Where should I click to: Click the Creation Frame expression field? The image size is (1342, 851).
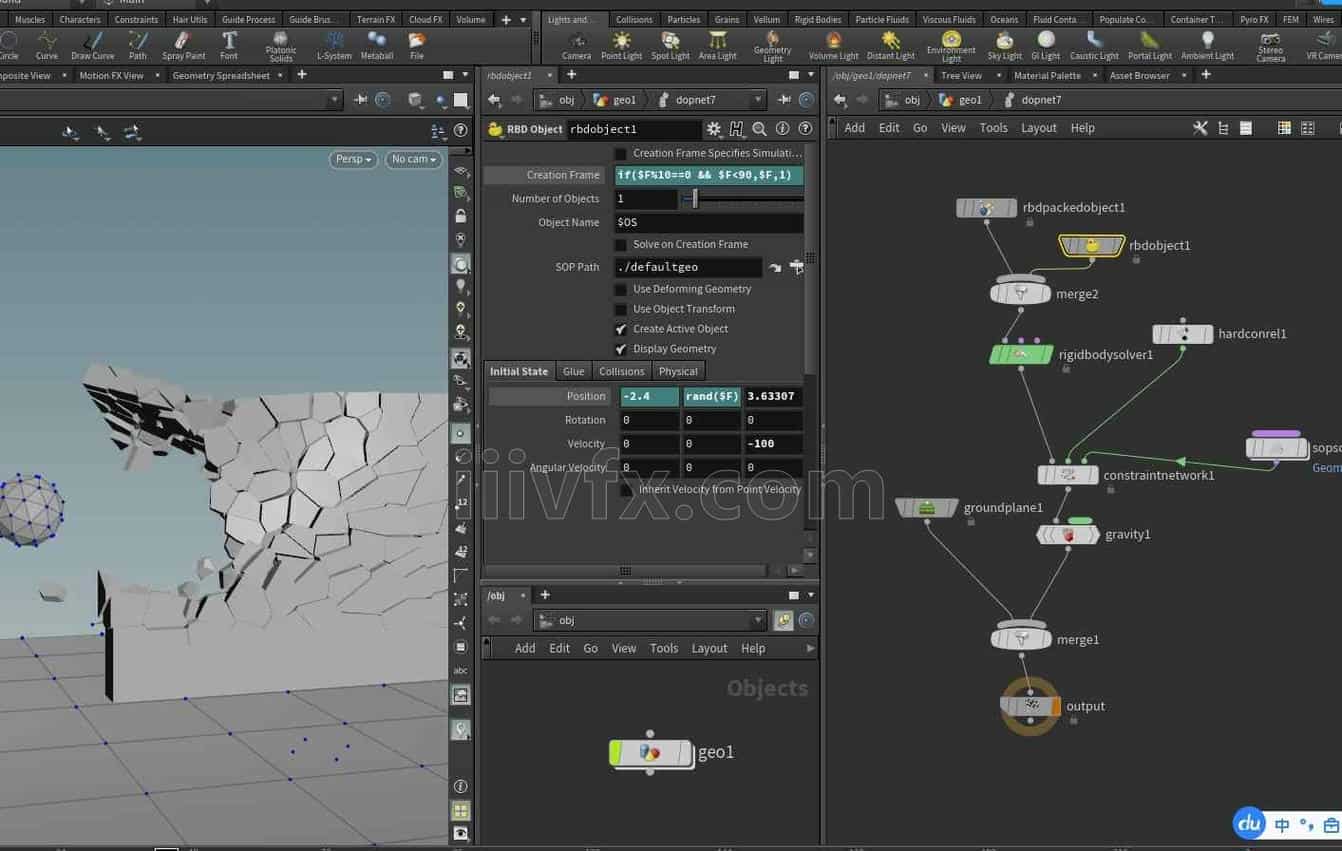(709, 175)
